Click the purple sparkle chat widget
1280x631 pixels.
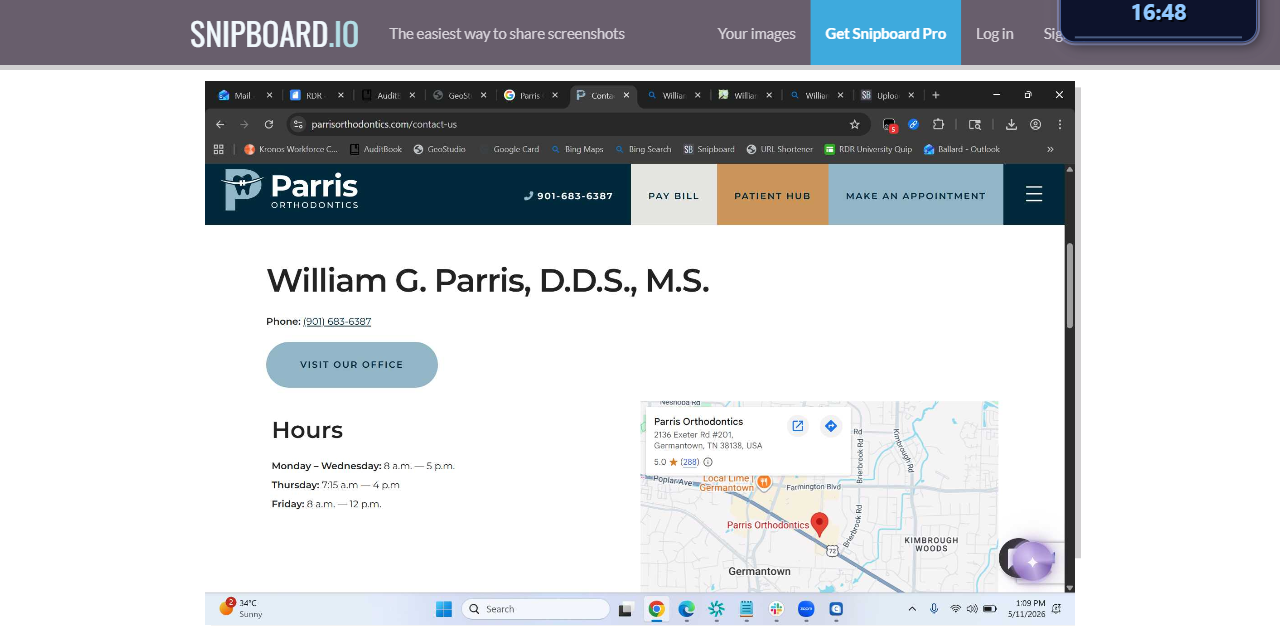tap(1032, 561)
